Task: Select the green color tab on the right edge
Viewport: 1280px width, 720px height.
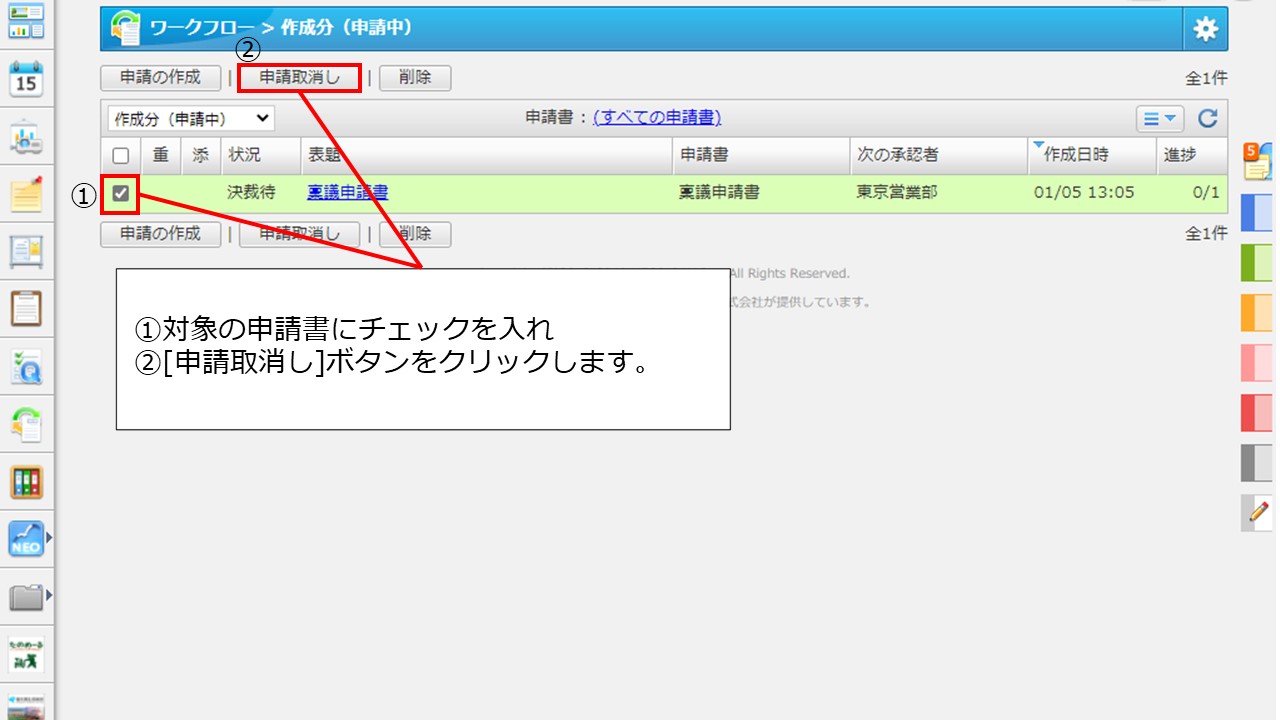Action: [x=1256, y=262]
